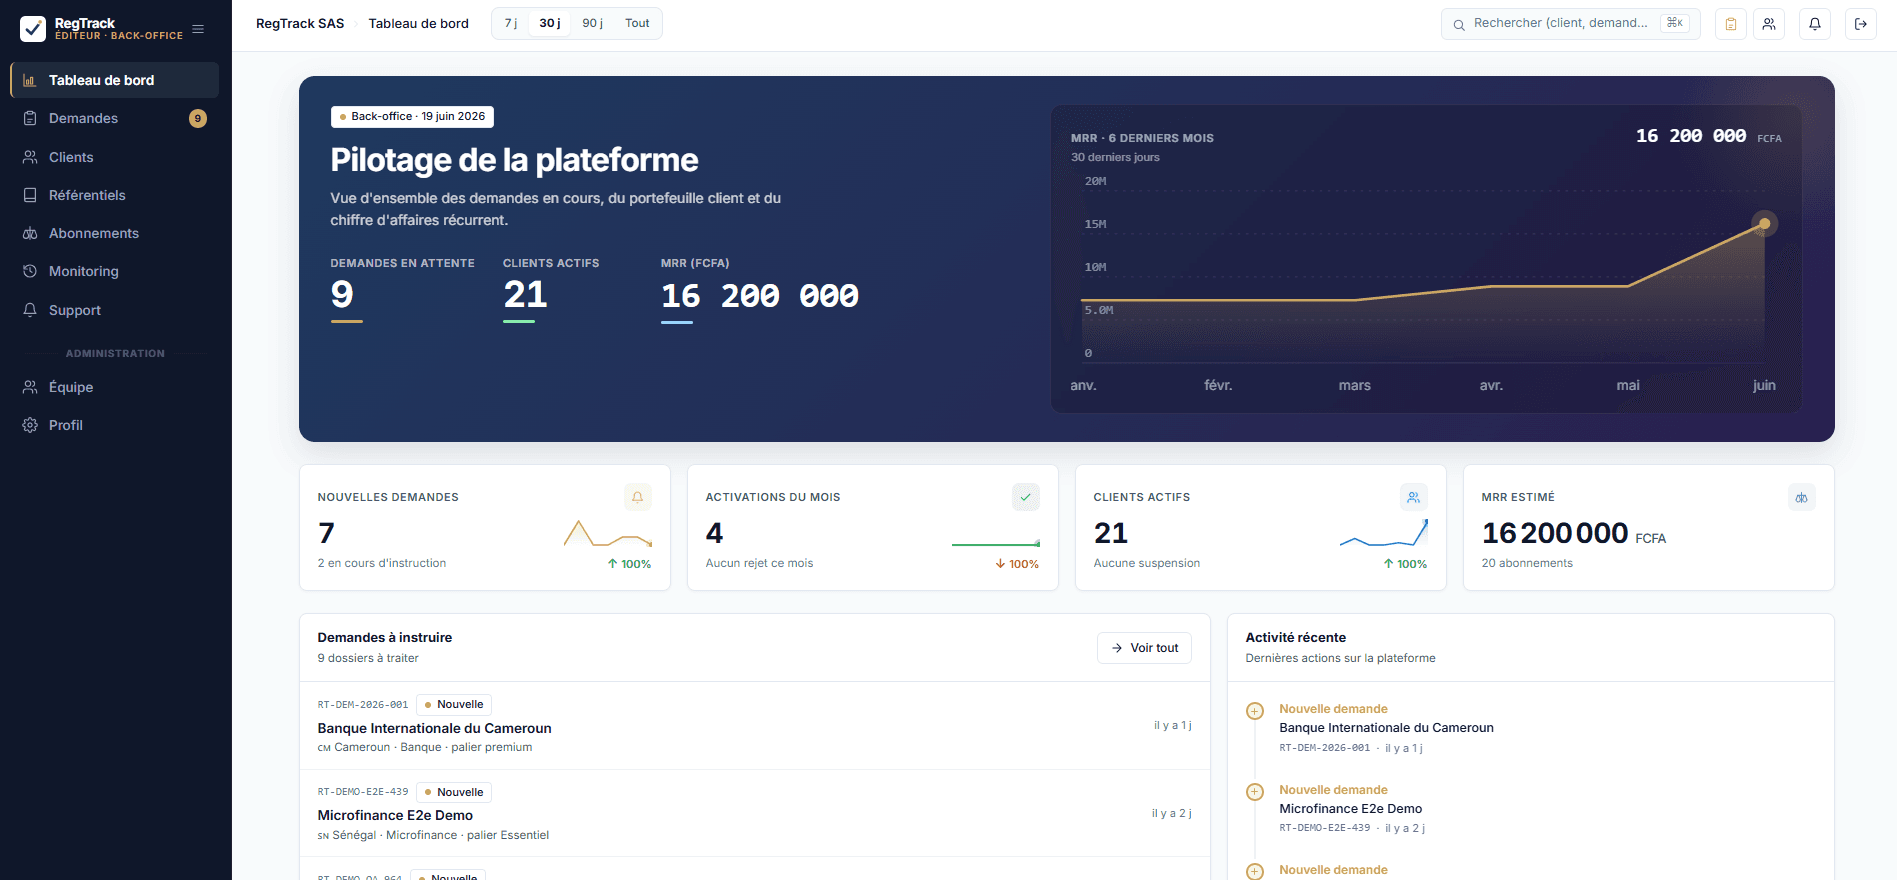Click Nouvelles demandes card sparkline

[x=608, y=533]
